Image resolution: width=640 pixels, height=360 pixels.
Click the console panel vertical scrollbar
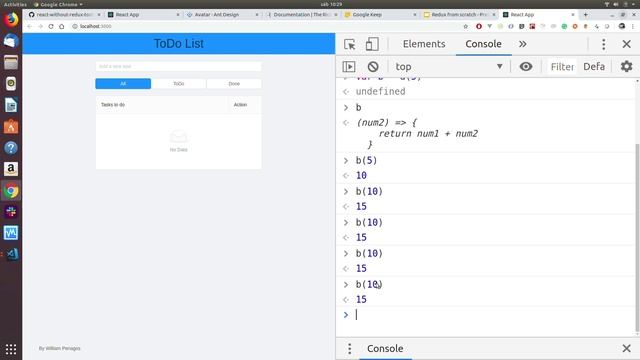(637, 239)
